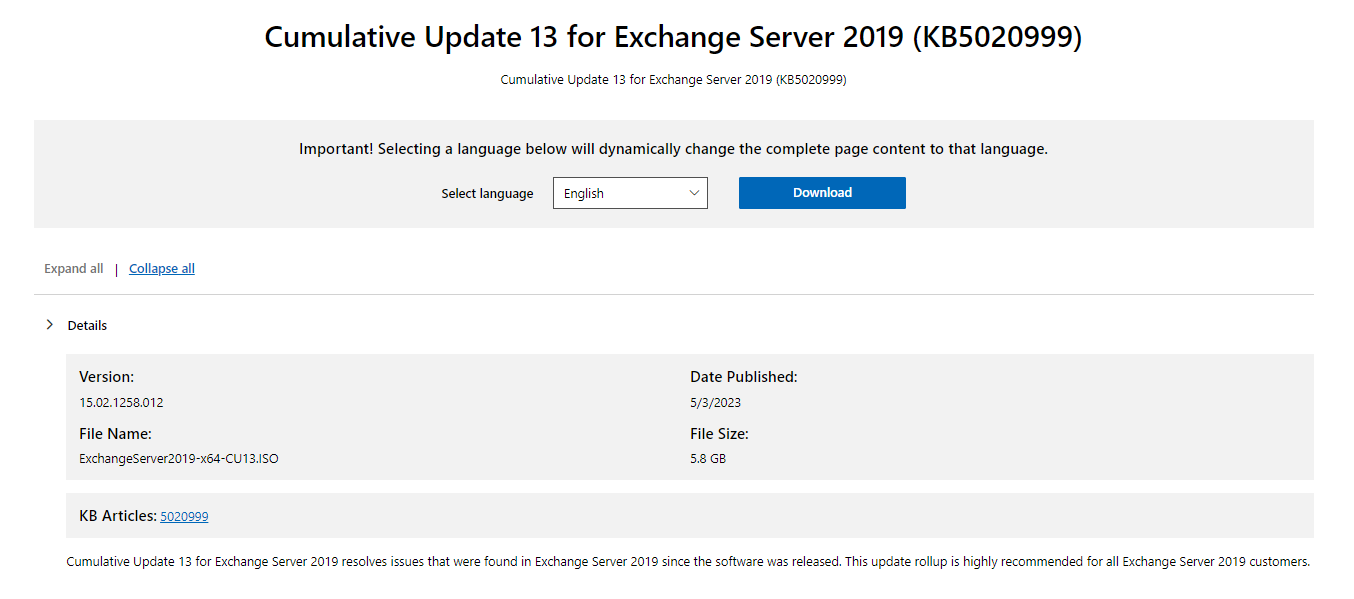1354x599 pixels.
Task: Click the date published 5/3/2023
Action: tap(715, 403)
